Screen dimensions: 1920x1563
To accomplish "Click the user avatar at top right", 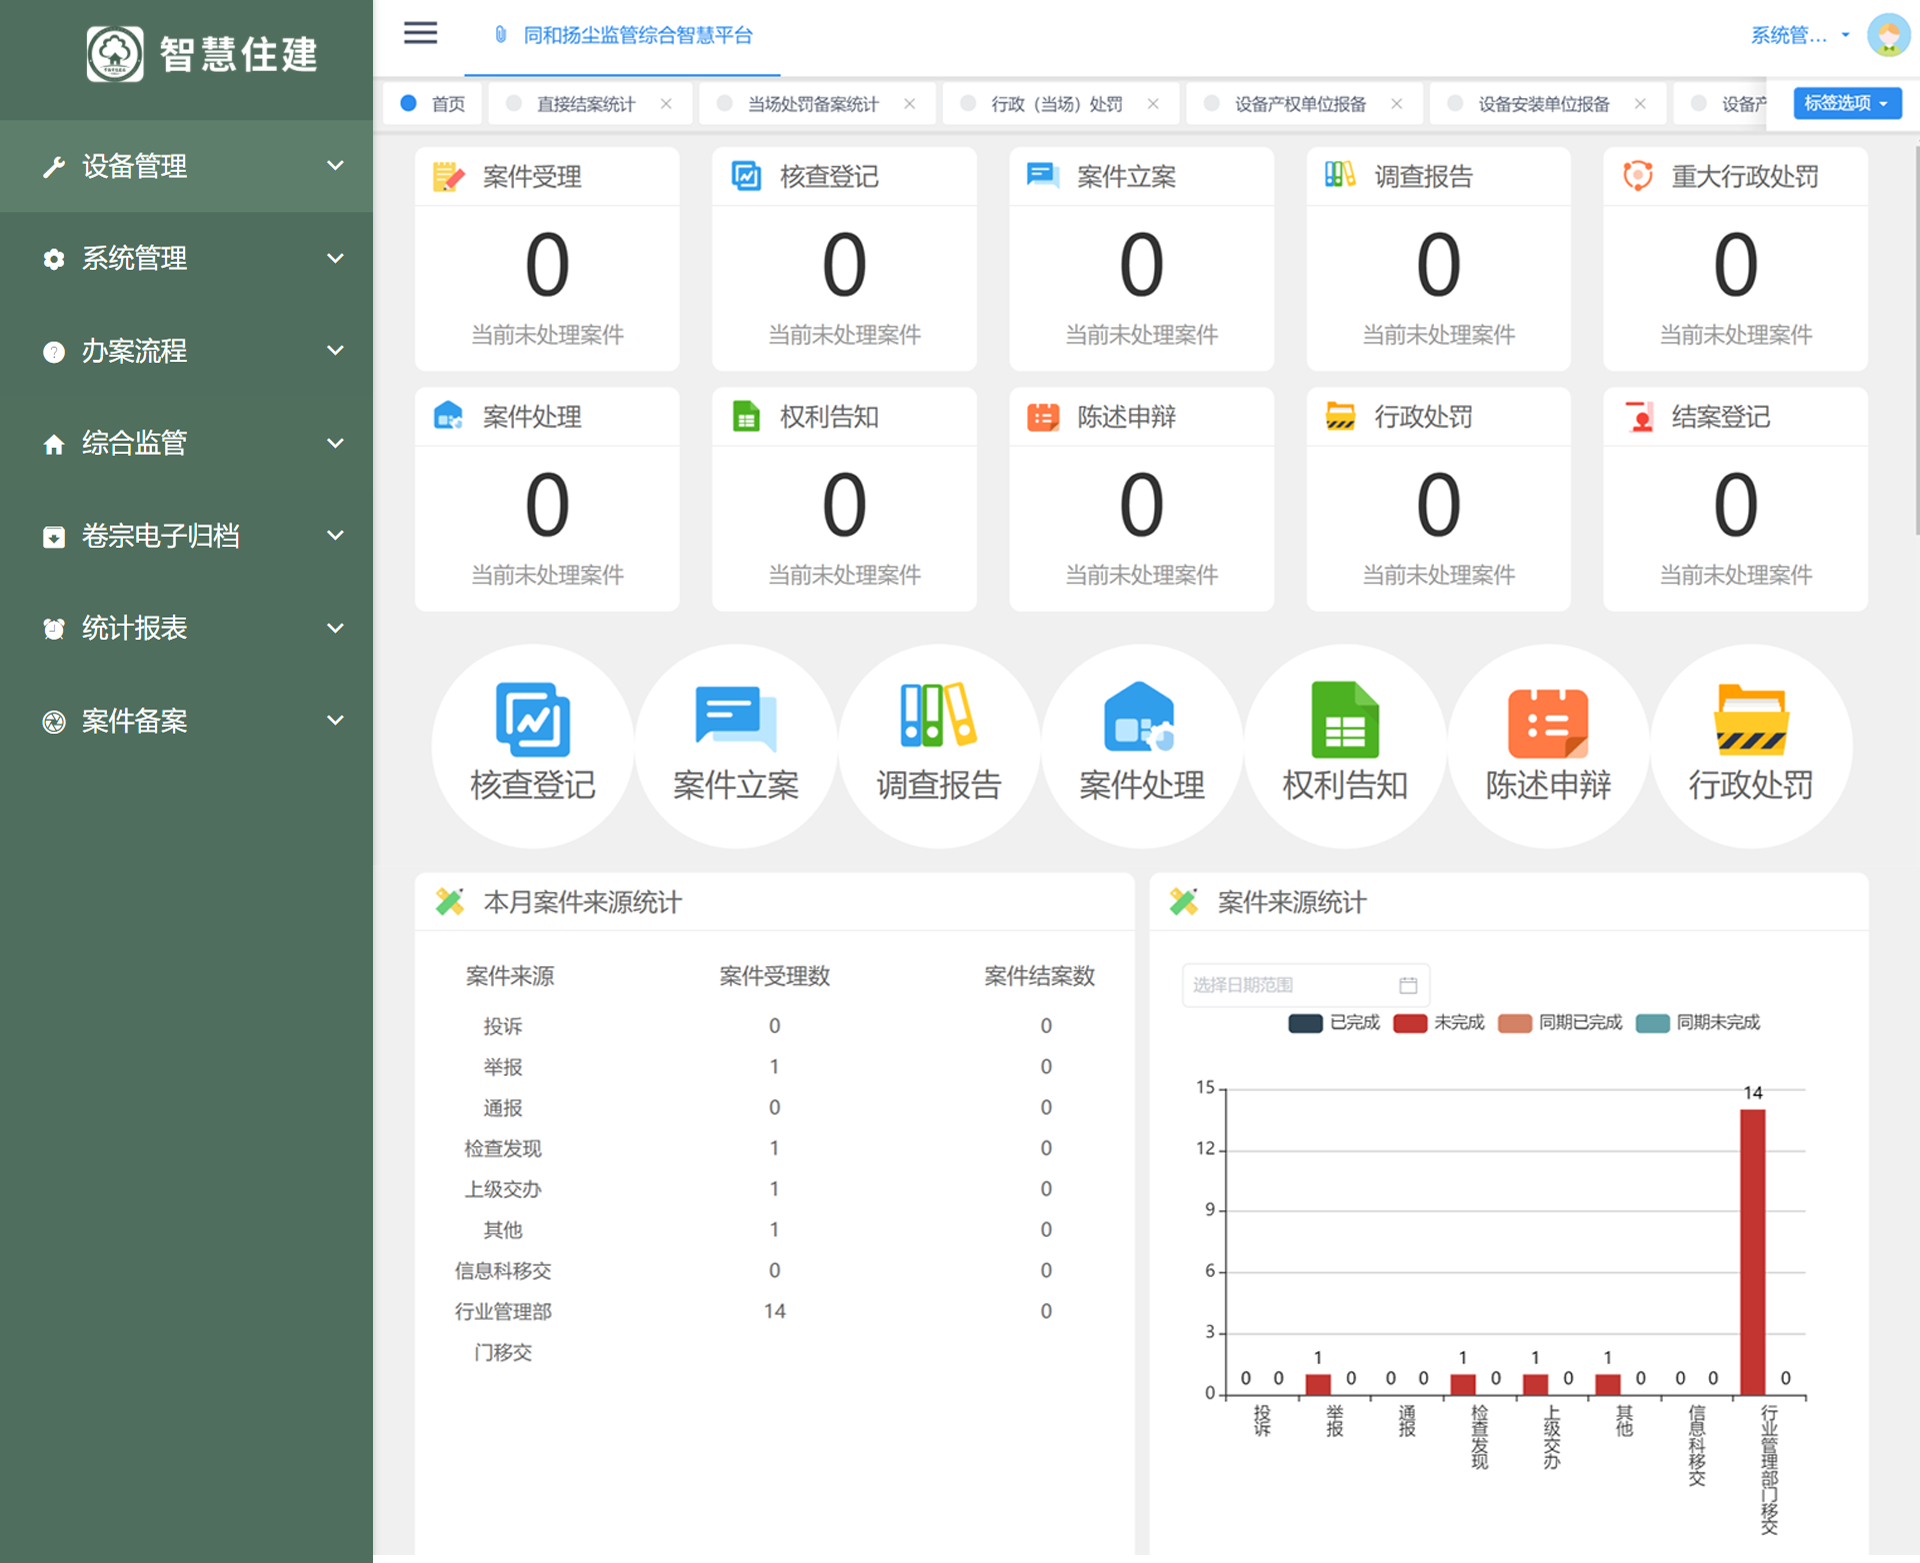I will point(1888,35).
